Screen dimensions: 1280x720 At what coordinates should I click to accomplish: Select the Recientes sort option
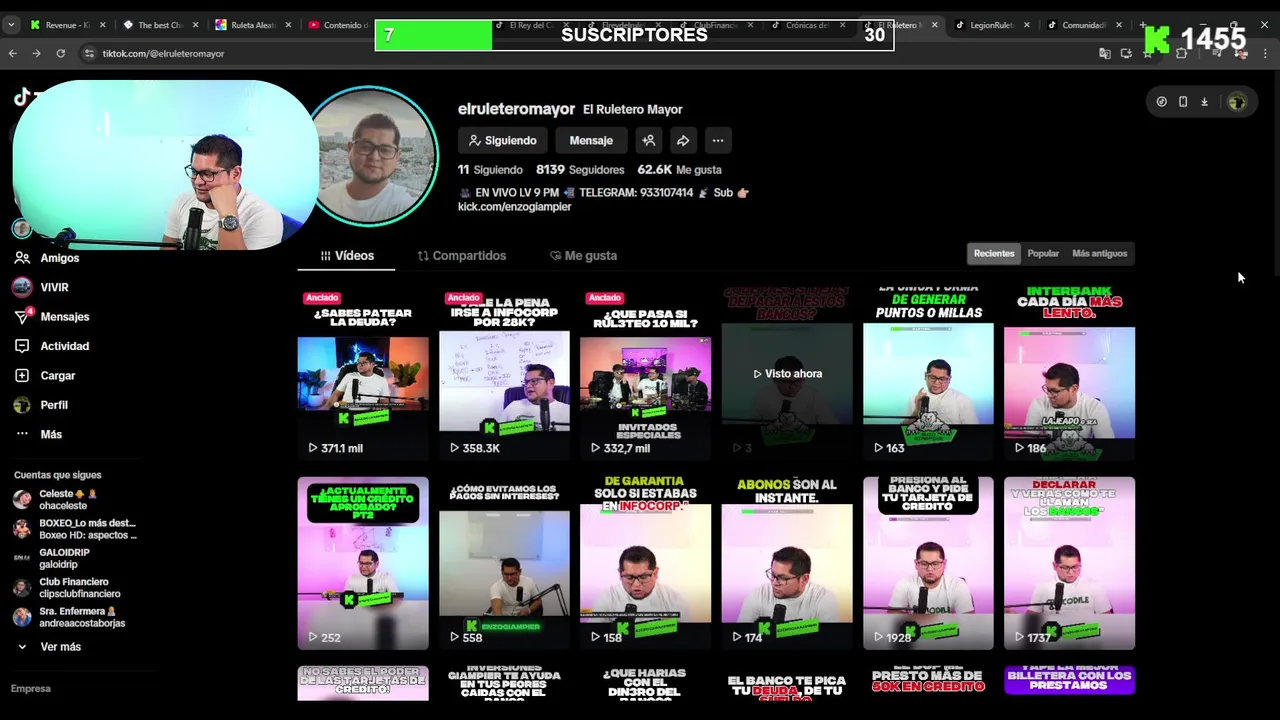[994, 253]
